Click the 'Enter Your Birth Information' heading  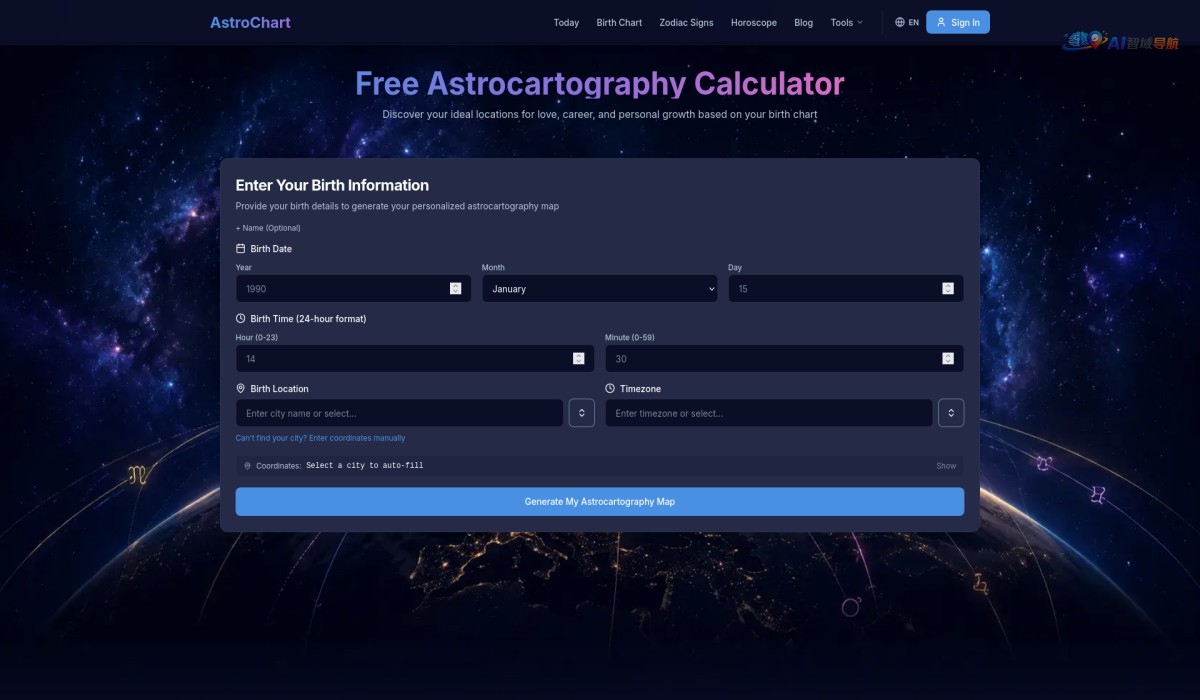pyautogui.click(x=332, y=185)
